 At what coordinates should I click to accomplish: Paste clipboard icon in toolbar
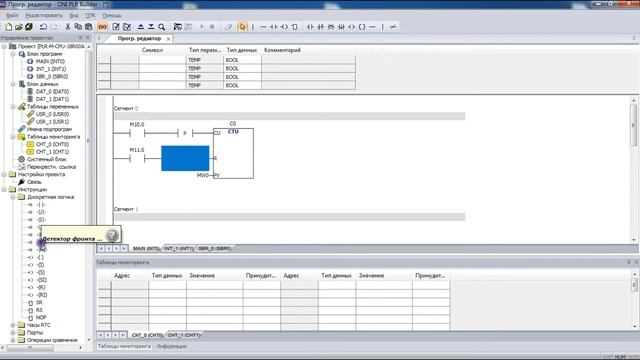(89, 27)
